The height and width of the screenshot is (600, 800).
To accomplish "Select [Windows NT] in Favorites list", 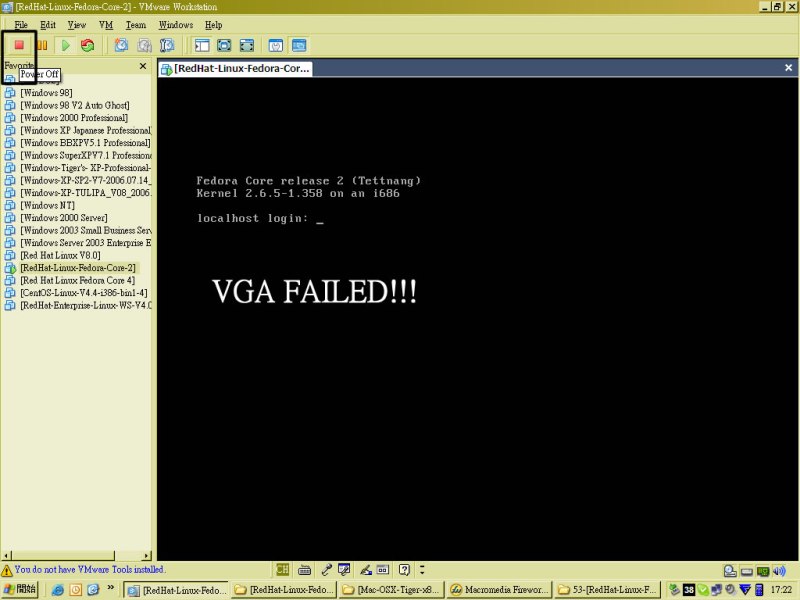I will click(47, 206).
